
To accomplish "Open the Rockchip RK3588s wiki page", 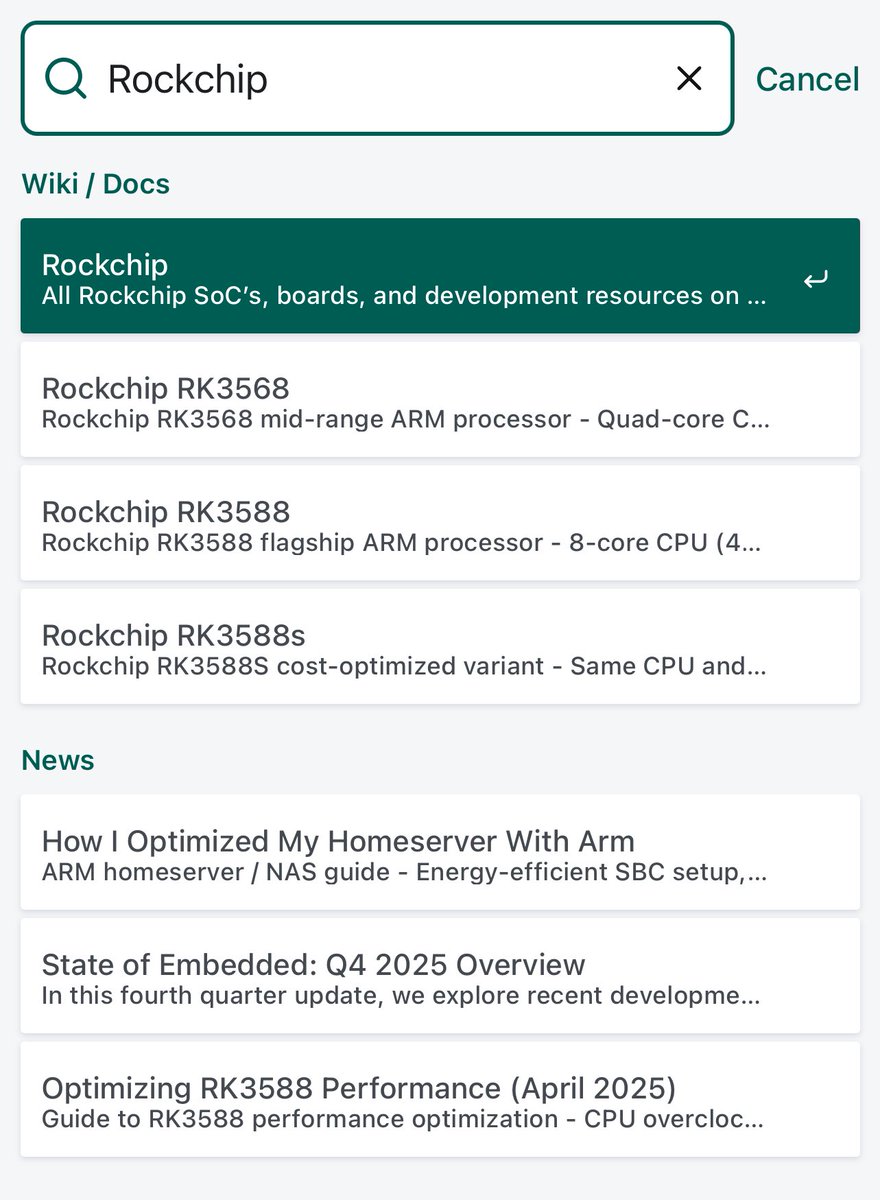I will (x=440, y=646).
